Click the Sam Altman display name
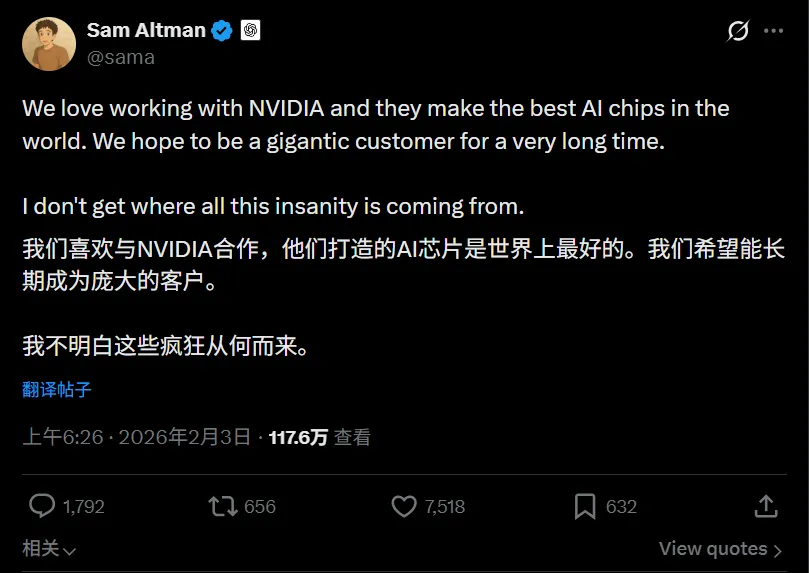Viewport: 809px width, 573px height. 145,31
